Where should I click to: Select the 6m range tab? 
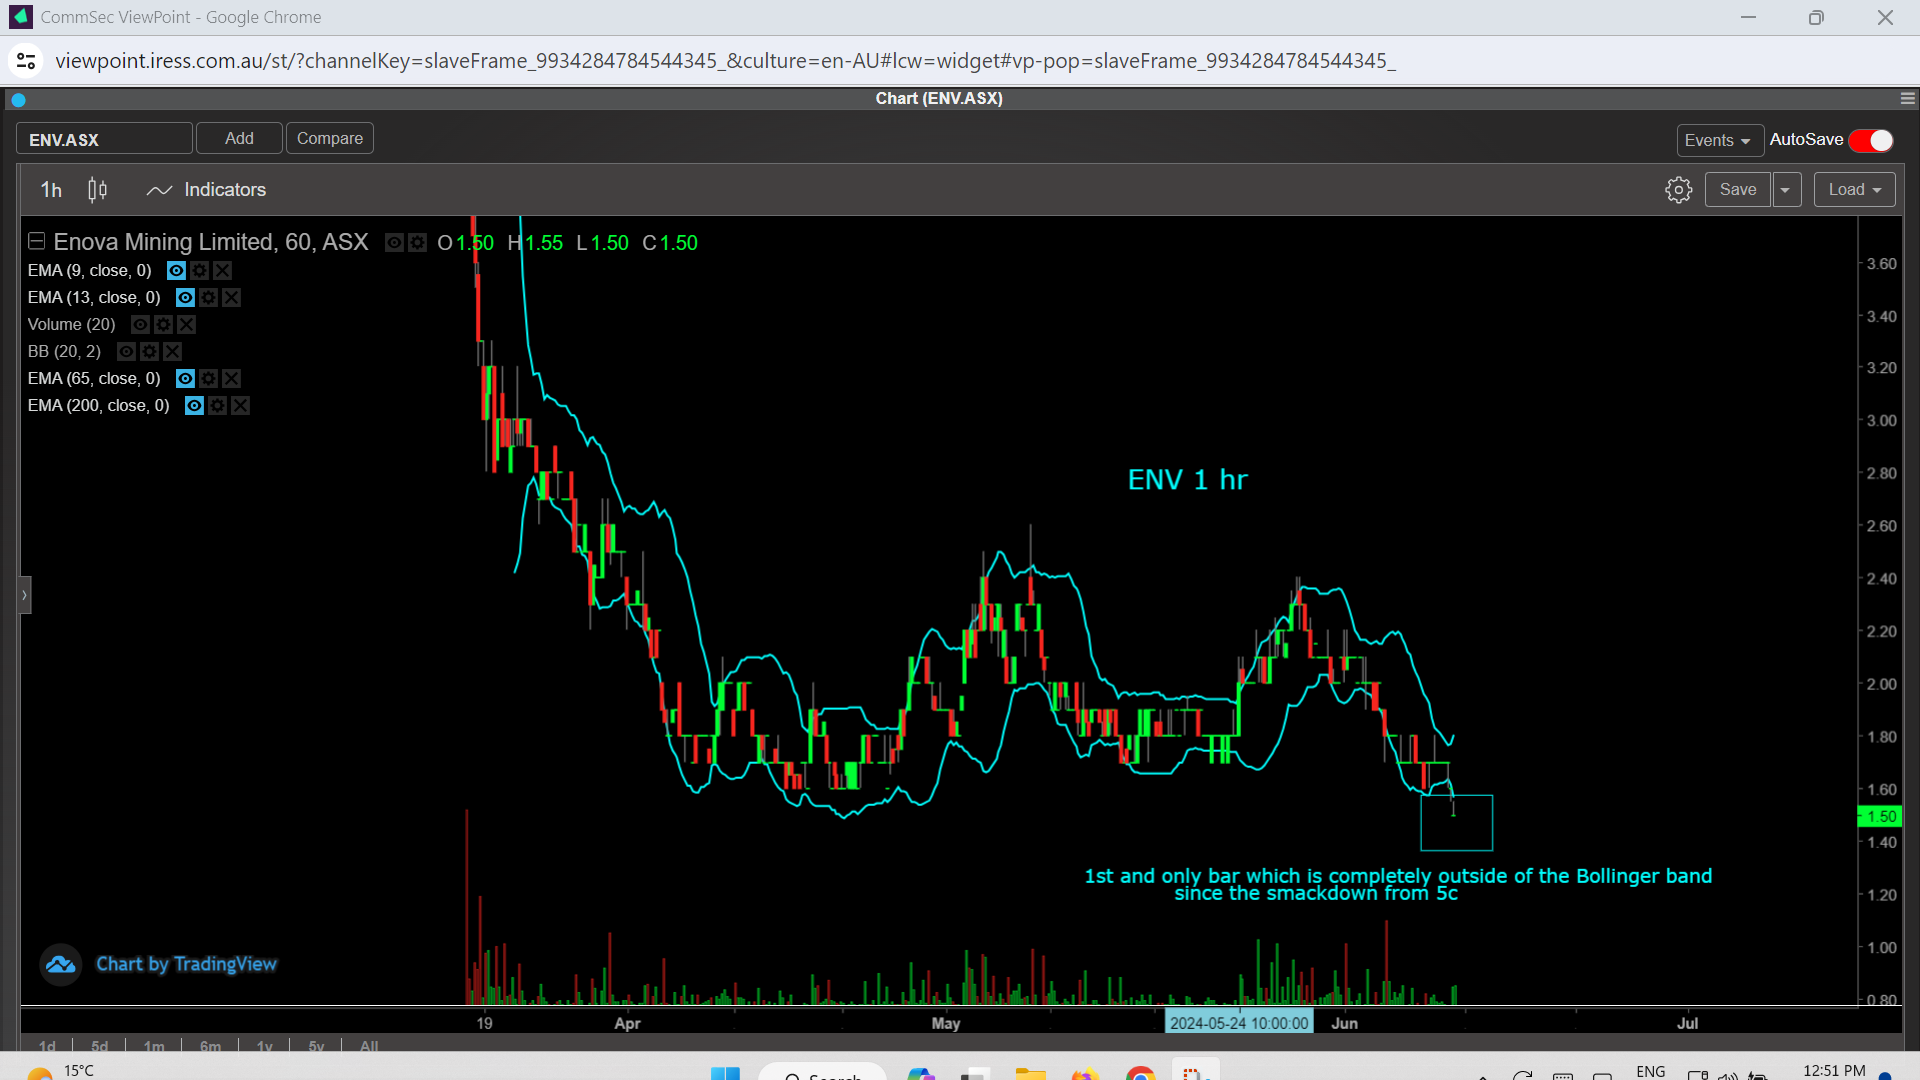tap(210, 1046)
